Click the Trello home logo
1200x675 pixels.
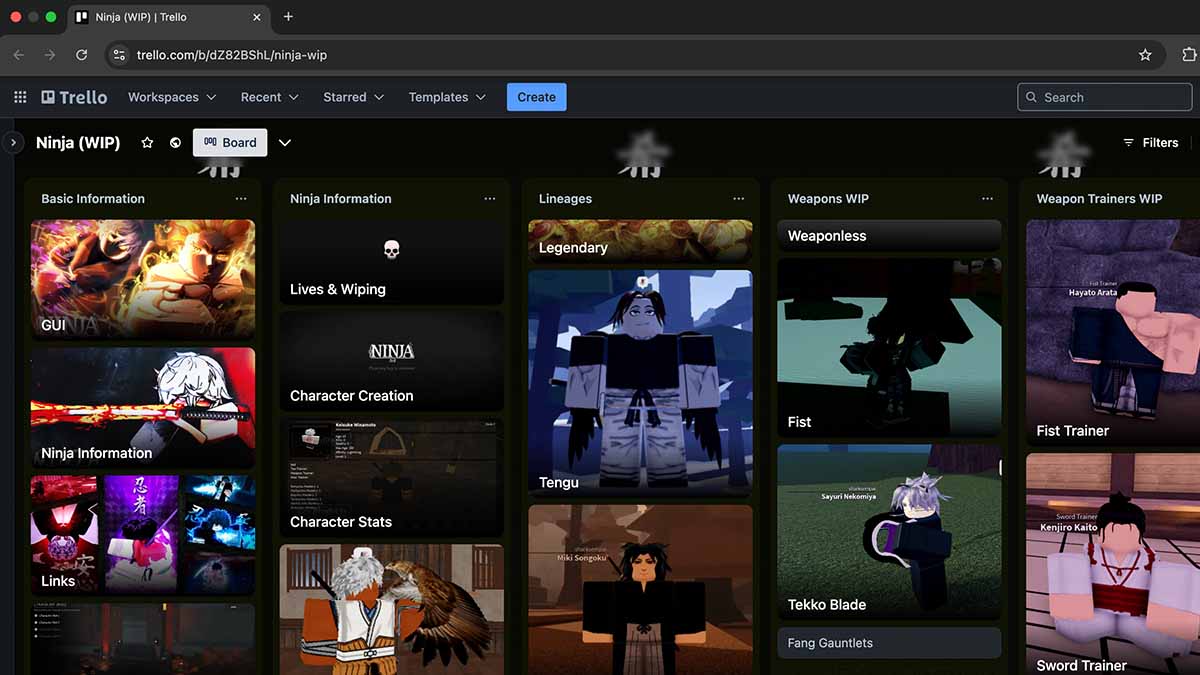[74, 97]
